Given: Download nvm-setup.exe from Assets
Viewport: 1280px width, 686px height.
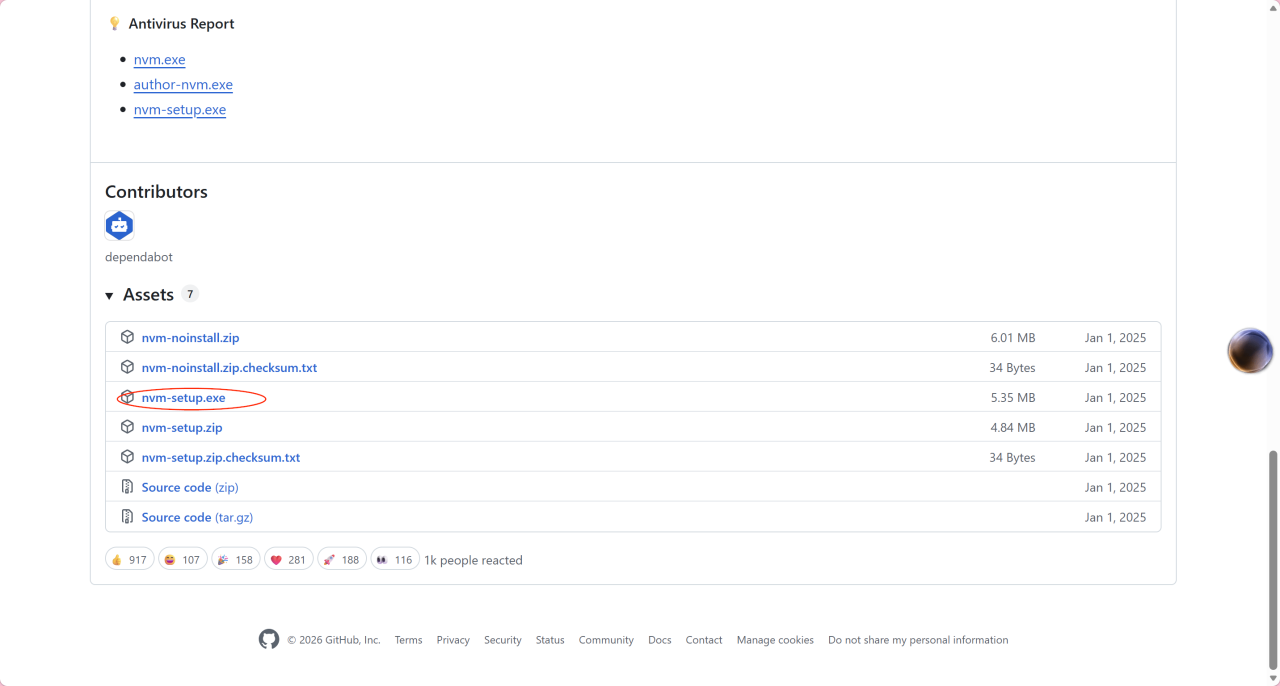Looking at the screenshot, I should click(183, 398).
